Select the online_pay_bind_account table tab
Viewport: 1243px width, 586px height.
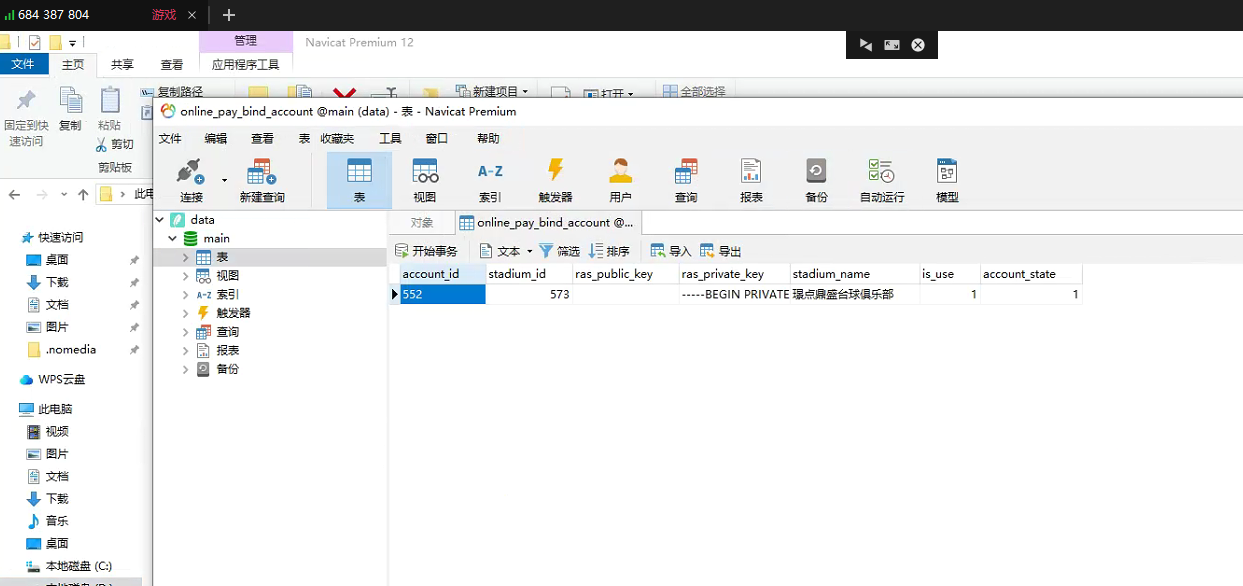point(547,223)
